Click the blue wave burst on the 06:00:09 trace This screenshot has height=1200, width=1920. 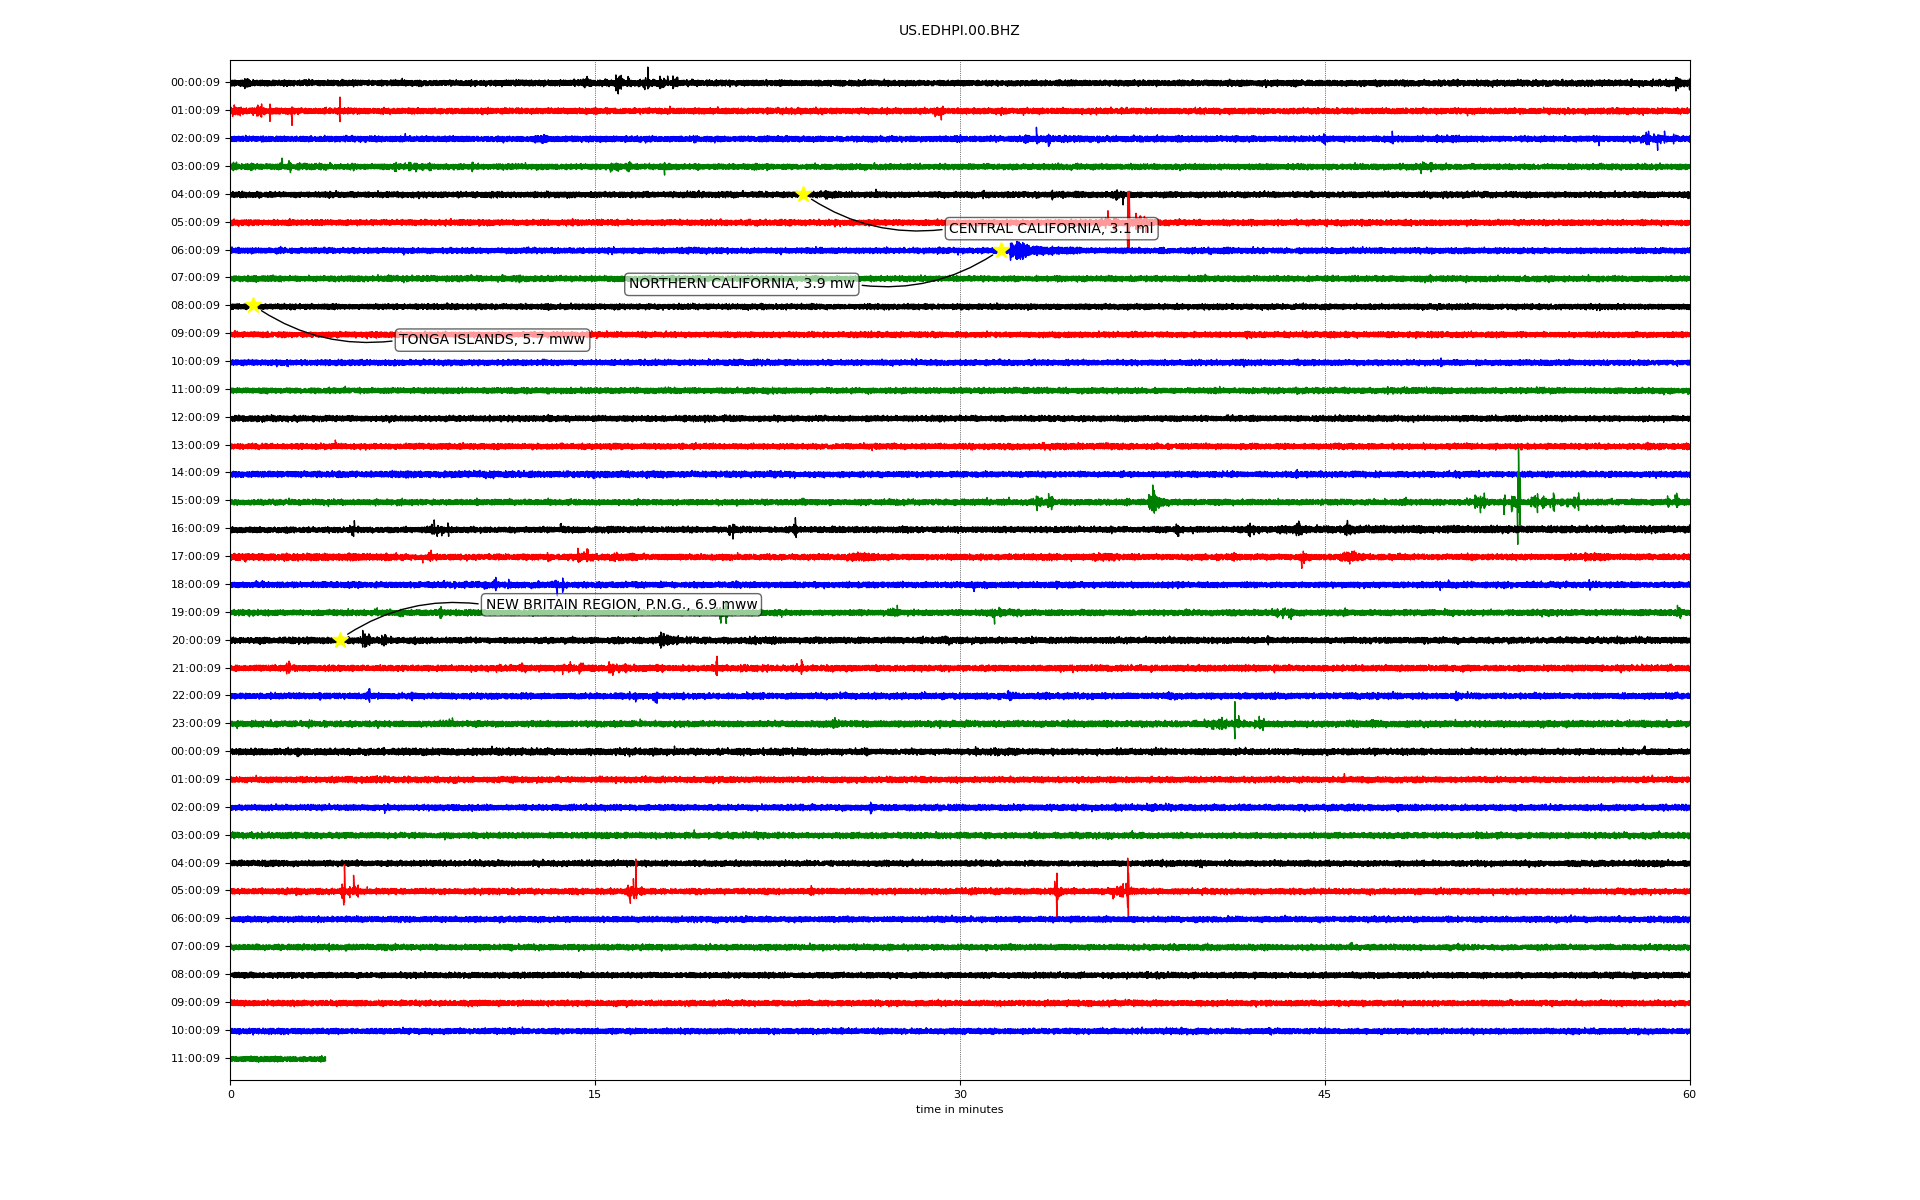coord(1020,250)
